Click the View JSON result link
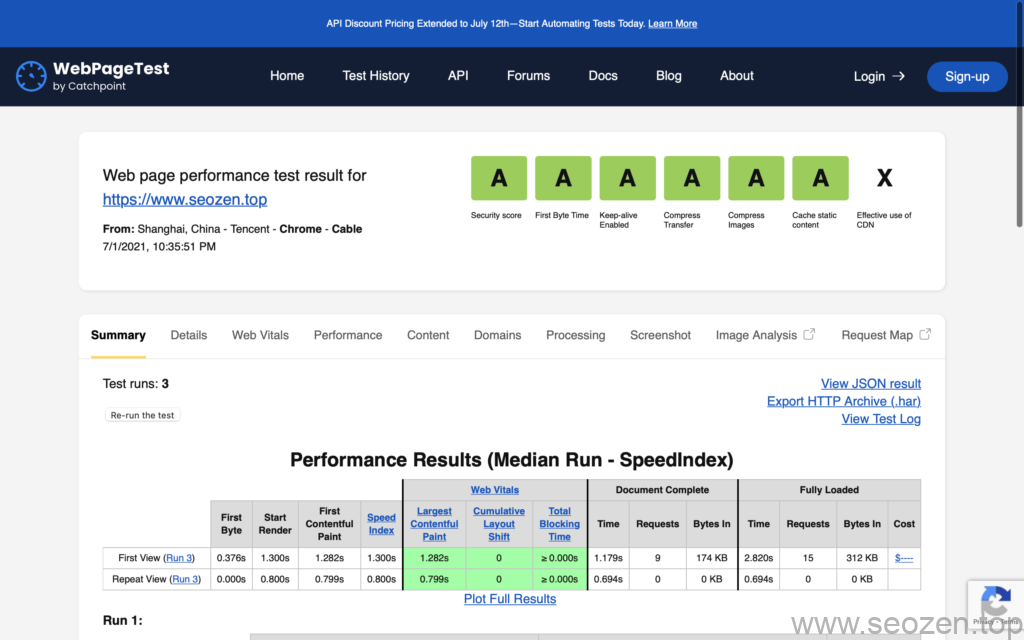This screenshot has height=640, width=1024. [x=871, y=383]
